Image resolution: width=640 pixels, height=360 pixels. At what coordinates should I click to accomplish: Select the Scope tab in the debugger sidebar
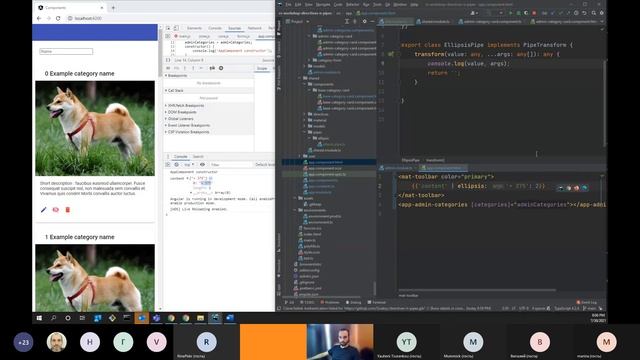point(262,68)
